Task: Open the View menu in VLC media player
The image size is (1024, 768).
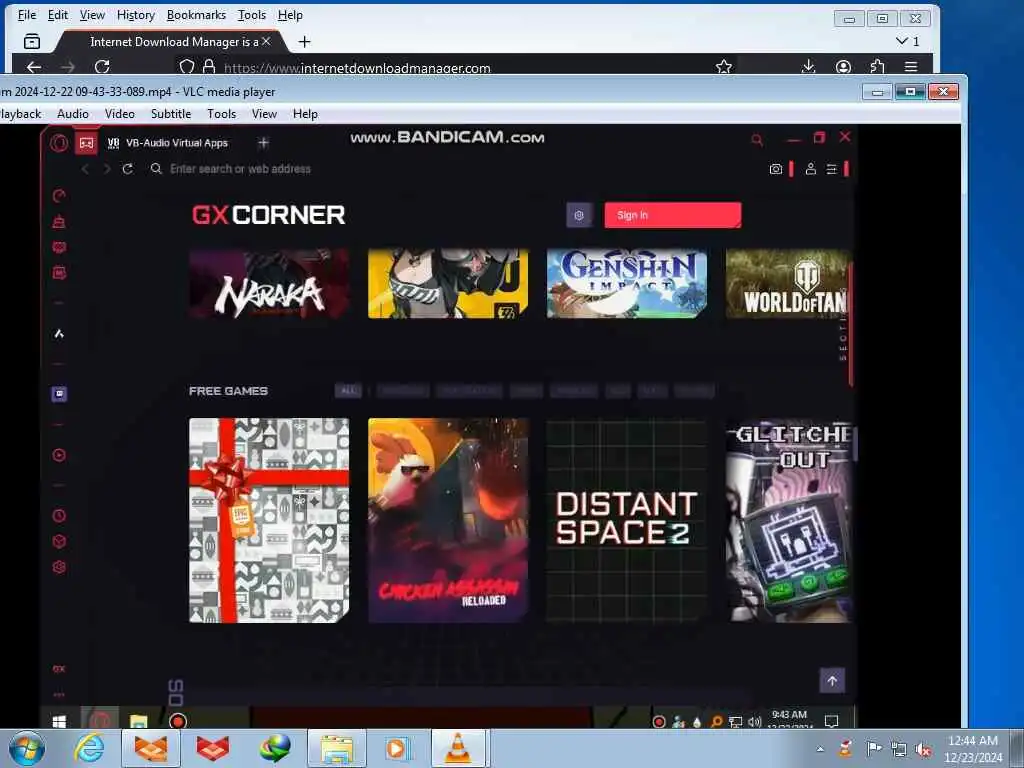Action: point(264,114)
